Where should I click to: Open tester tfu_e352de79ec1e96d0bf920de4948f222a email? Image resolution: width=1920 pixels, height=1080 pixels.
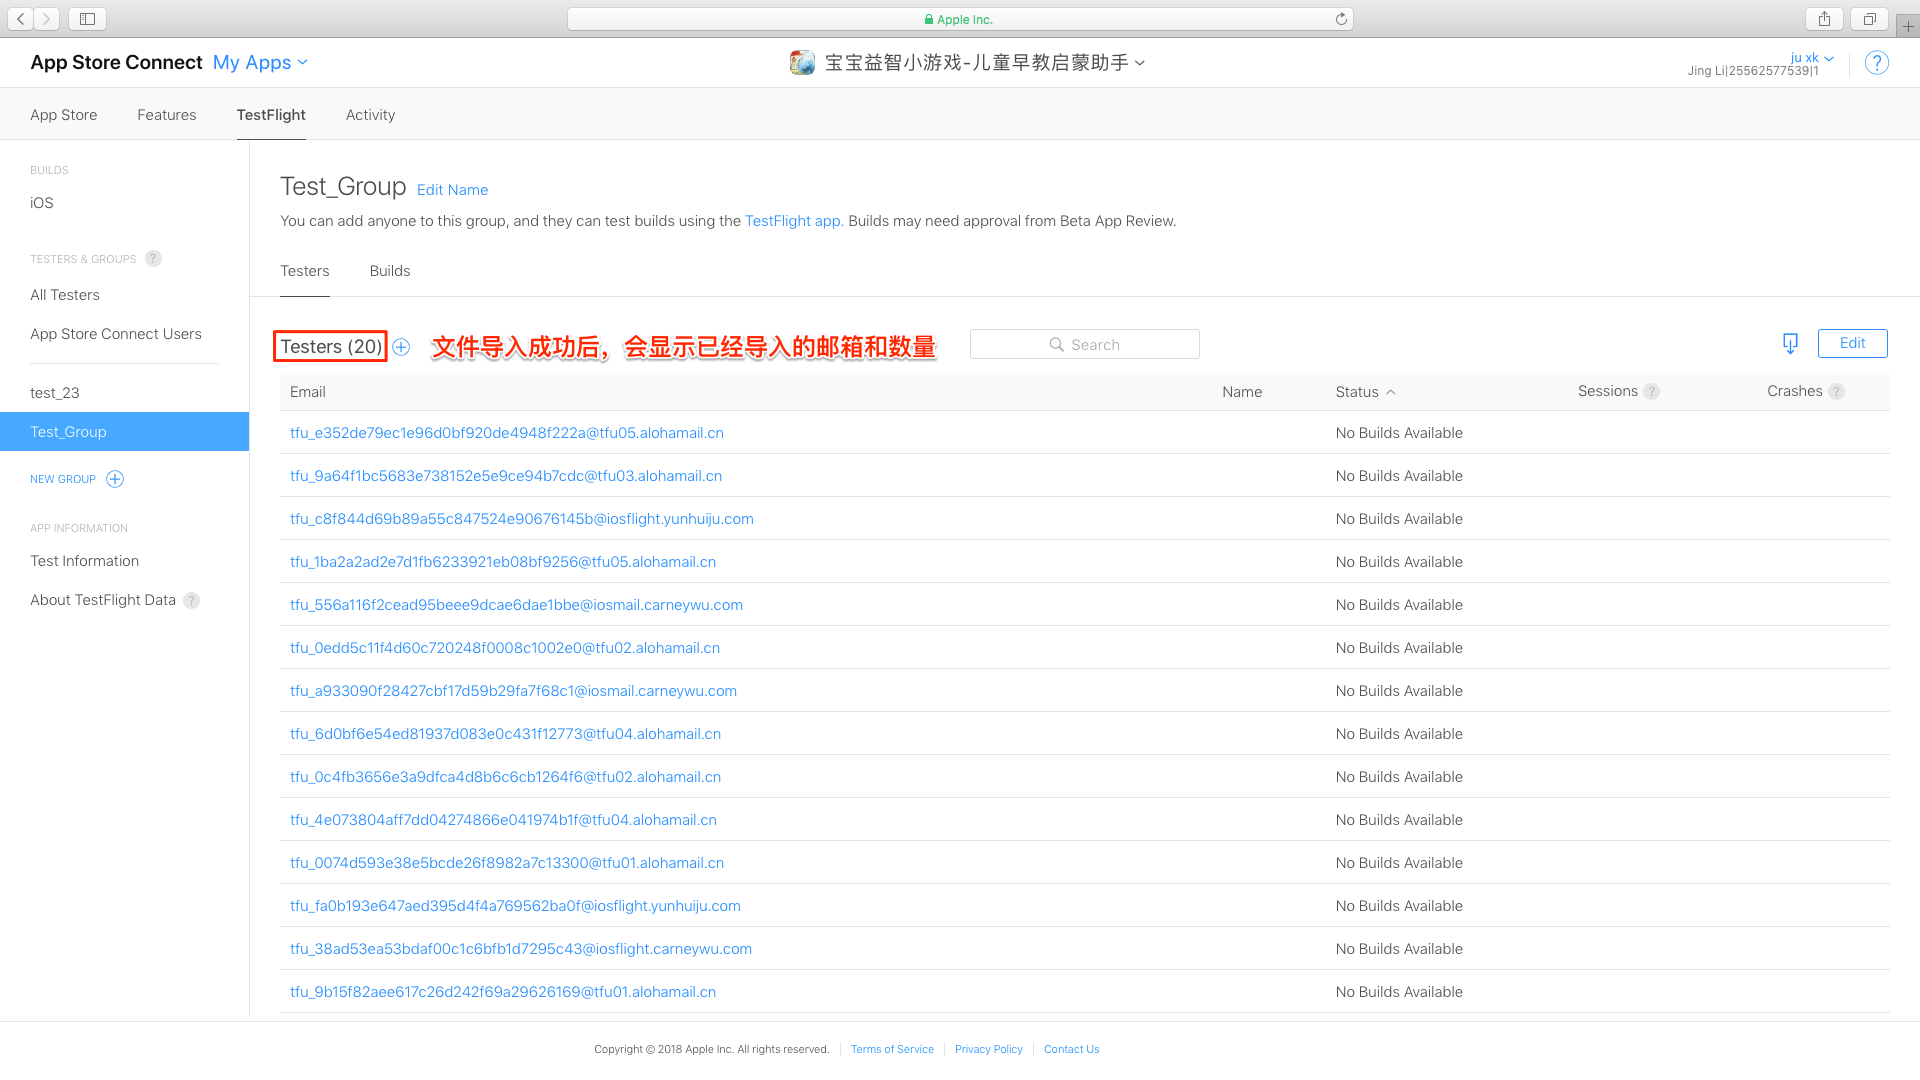[x=507, y=433]
